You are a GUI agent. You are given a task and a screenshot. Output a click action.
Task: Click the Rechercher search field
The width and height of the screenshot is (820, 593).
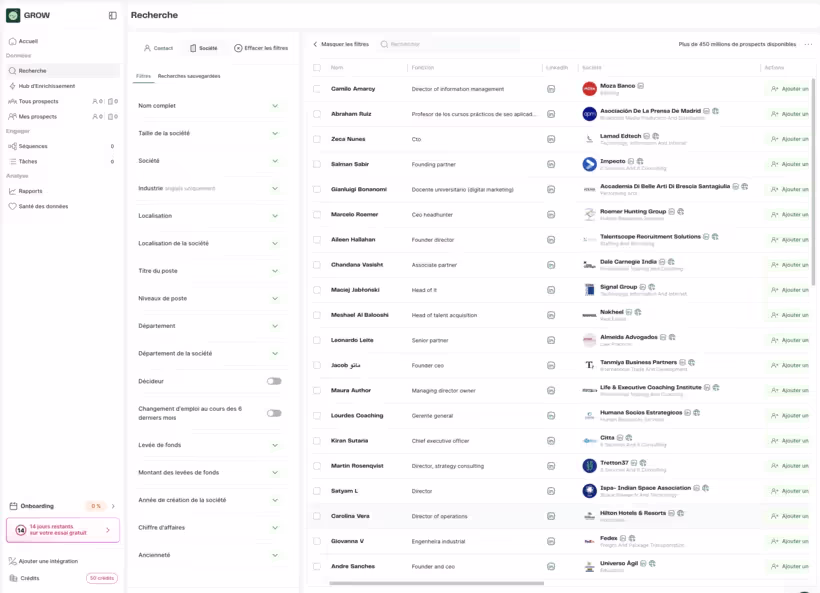[x=449, y=44]
